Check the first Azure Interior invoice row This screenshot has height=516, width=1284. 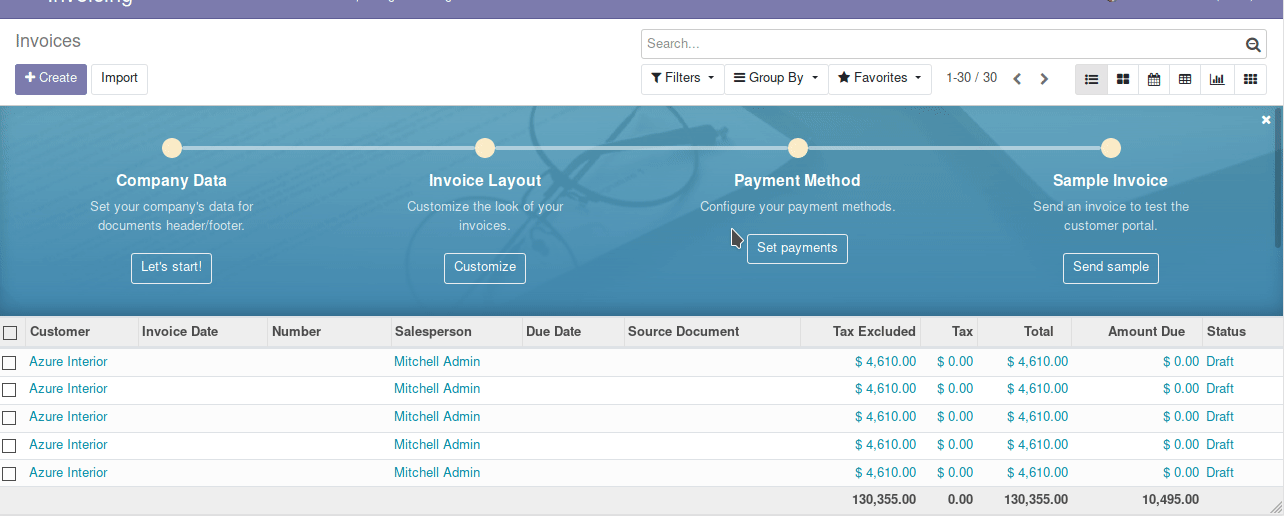coord(10,362)
